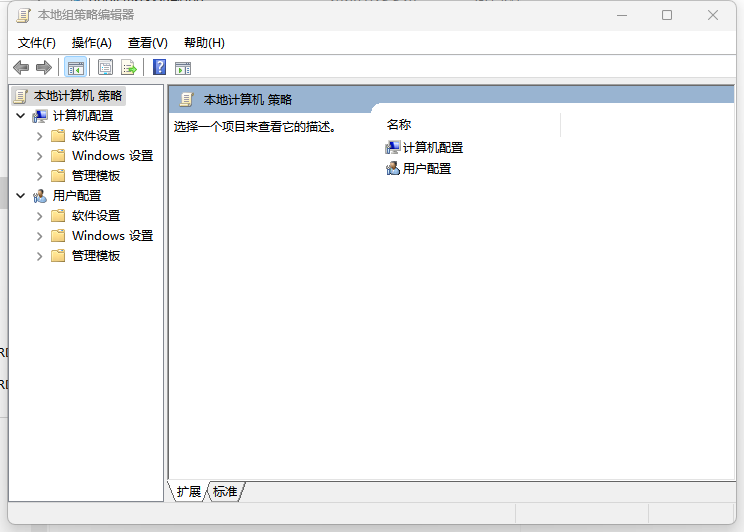Click folder icon of Windows 设置 under 用户配置
Viewport: 744px width, 532px height.
point(58,236)
